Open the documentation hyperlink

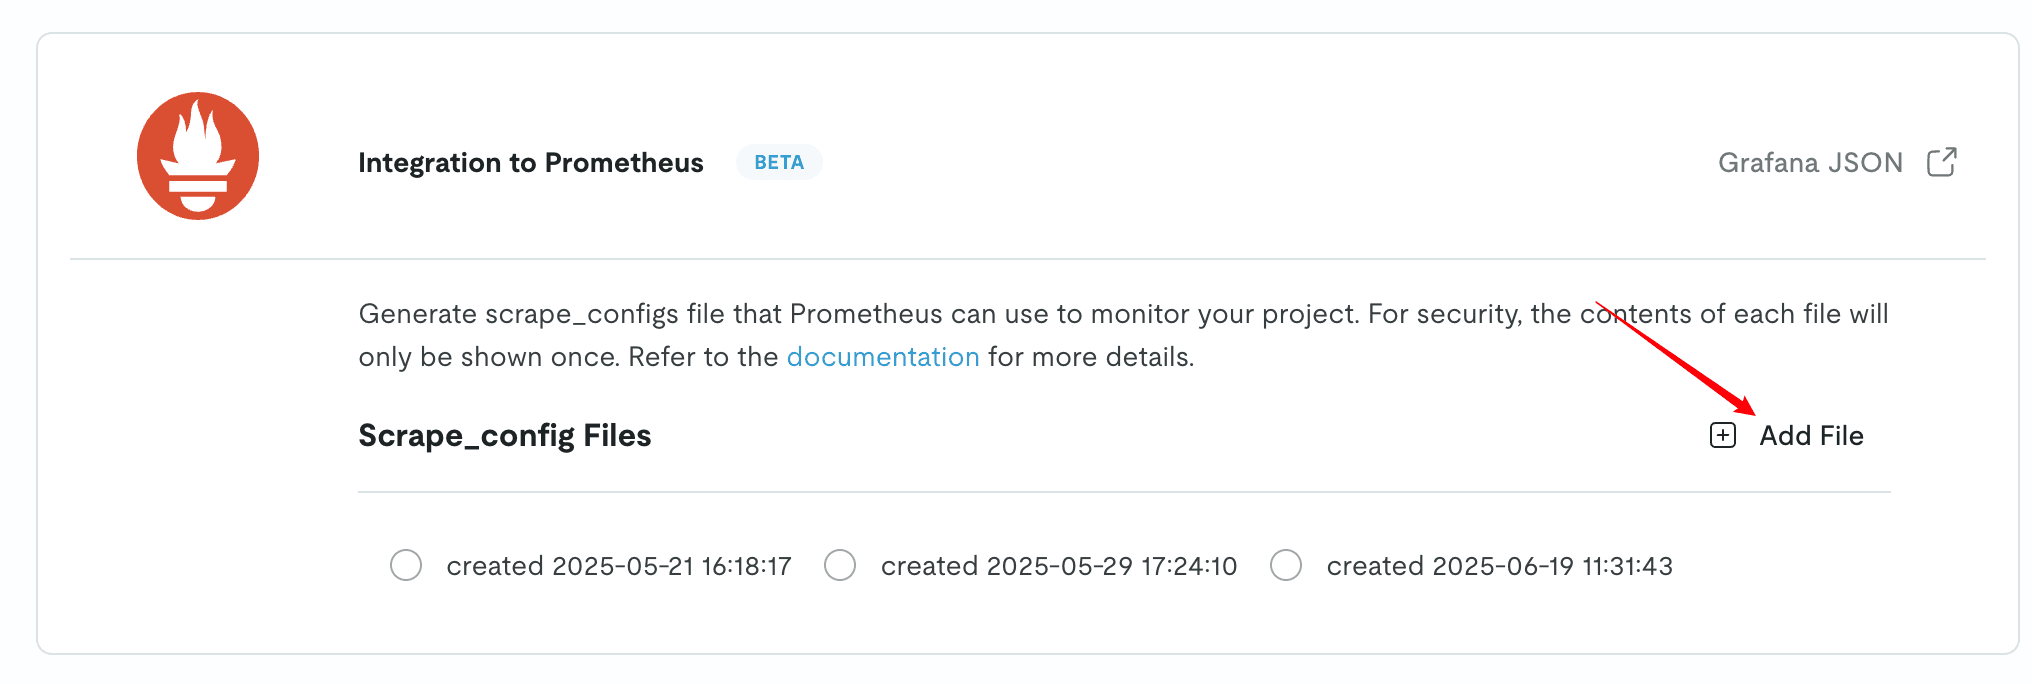[882, 357]
